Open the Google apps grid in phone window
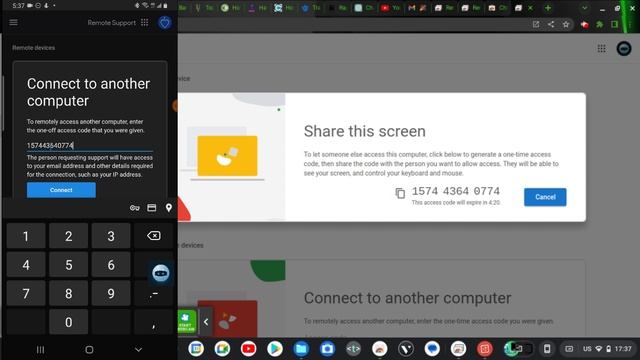The image size is (640, 360). [x=144, y=22]
